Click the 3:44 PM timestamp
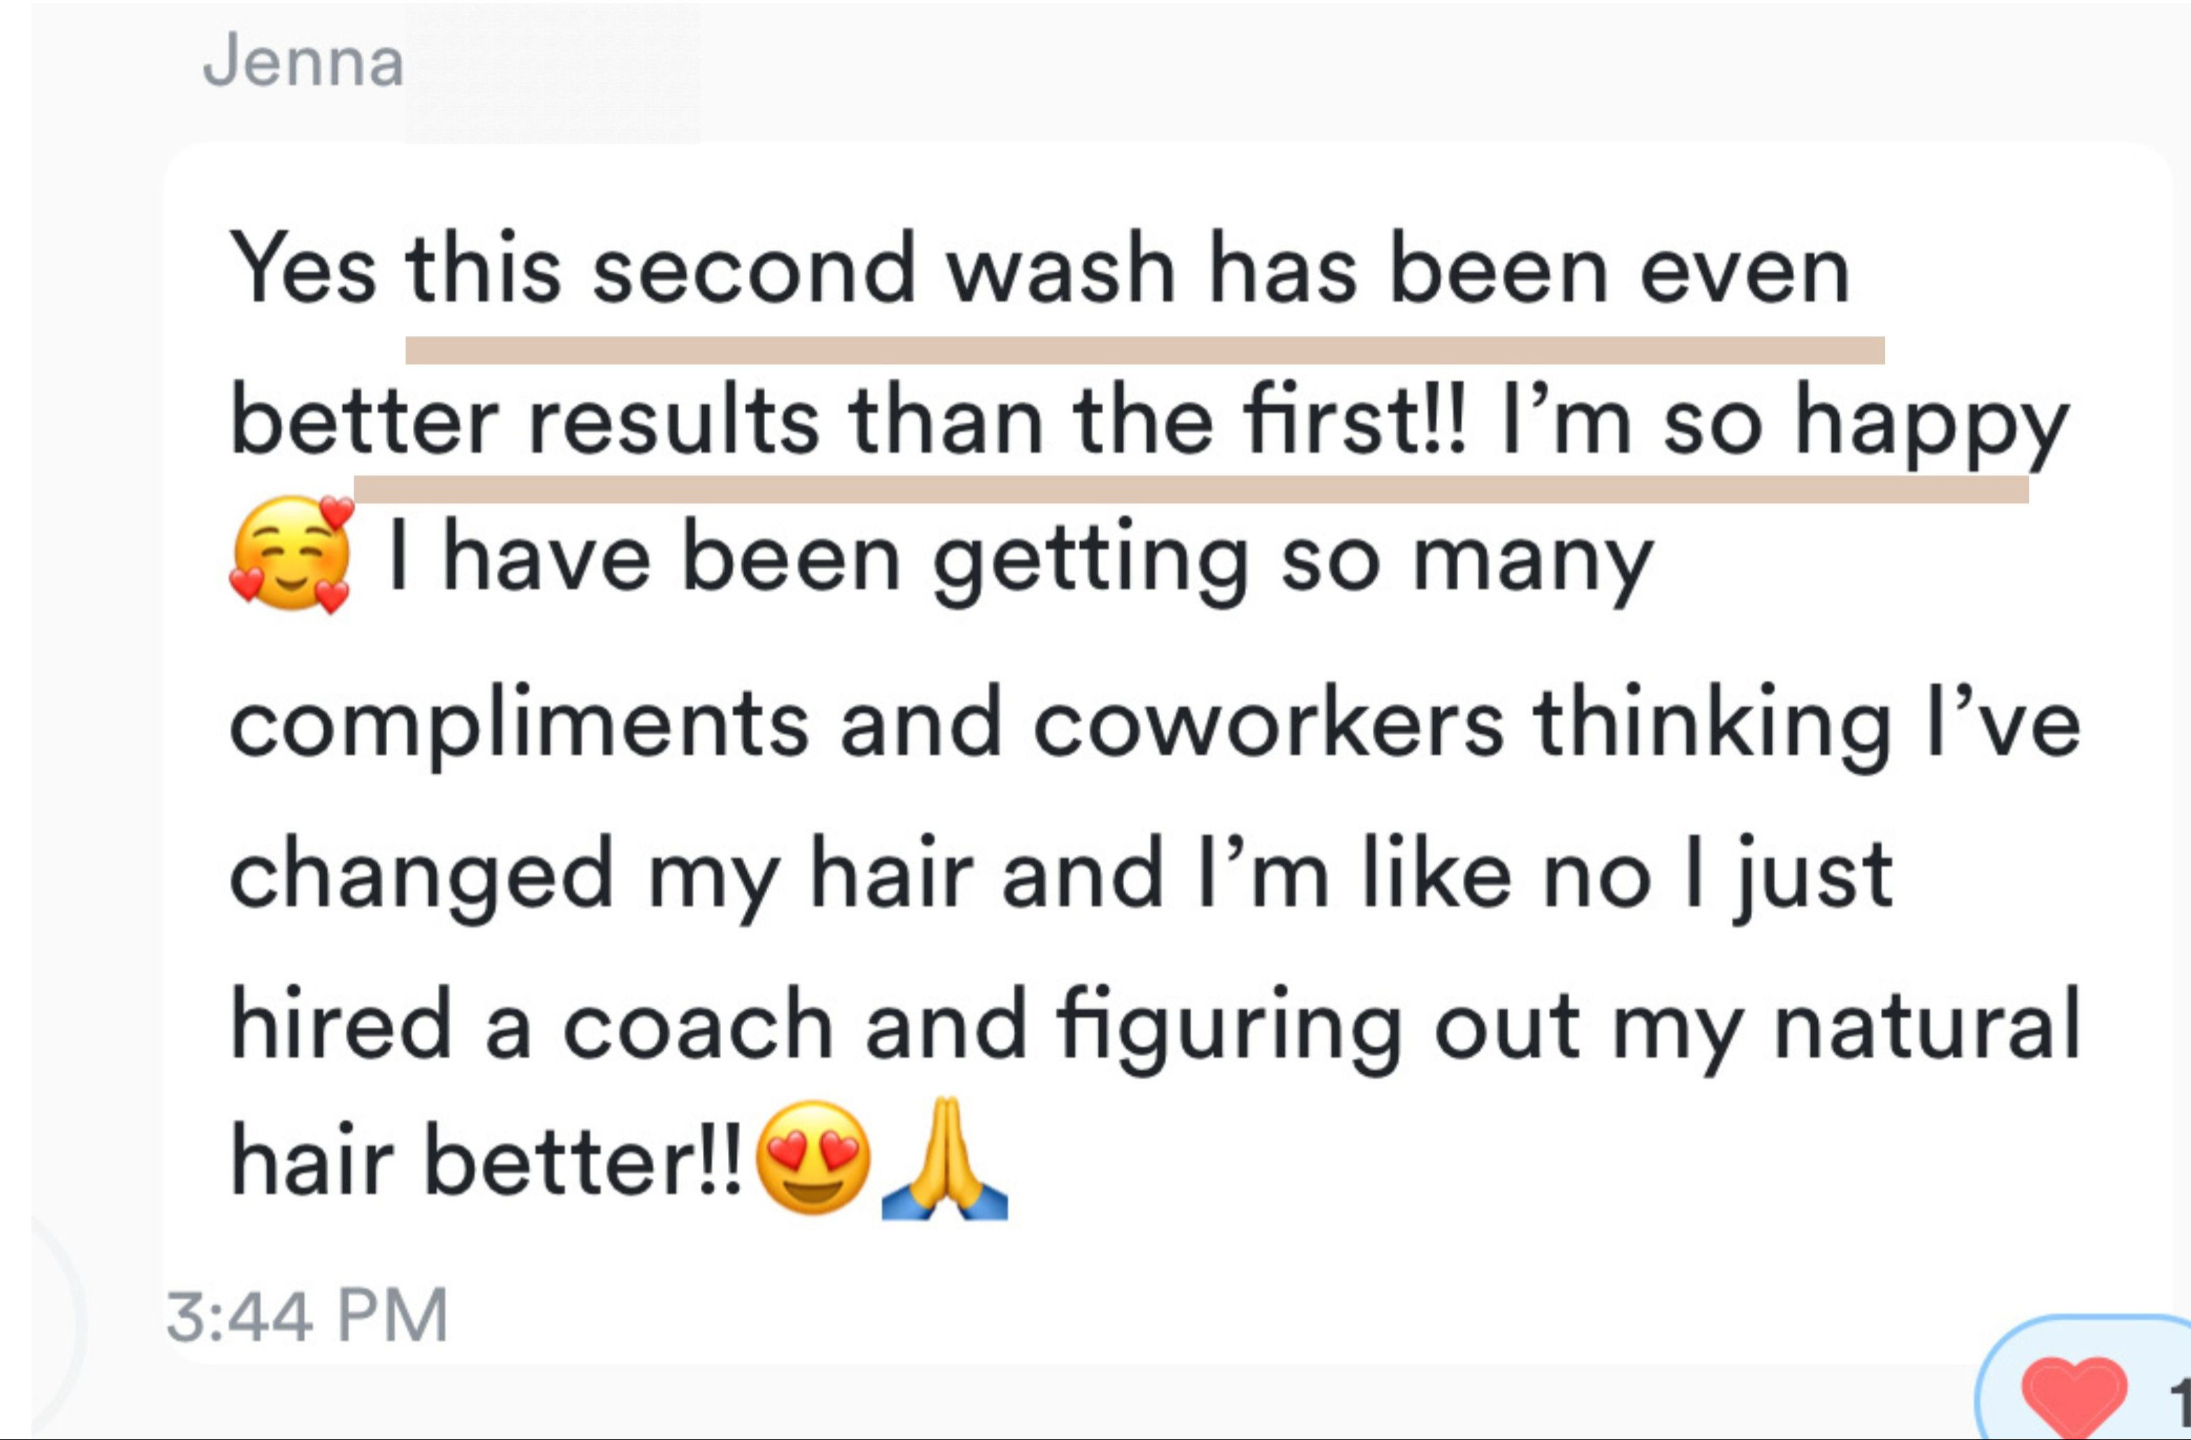2191x1440 pixels. point(307,1314)
